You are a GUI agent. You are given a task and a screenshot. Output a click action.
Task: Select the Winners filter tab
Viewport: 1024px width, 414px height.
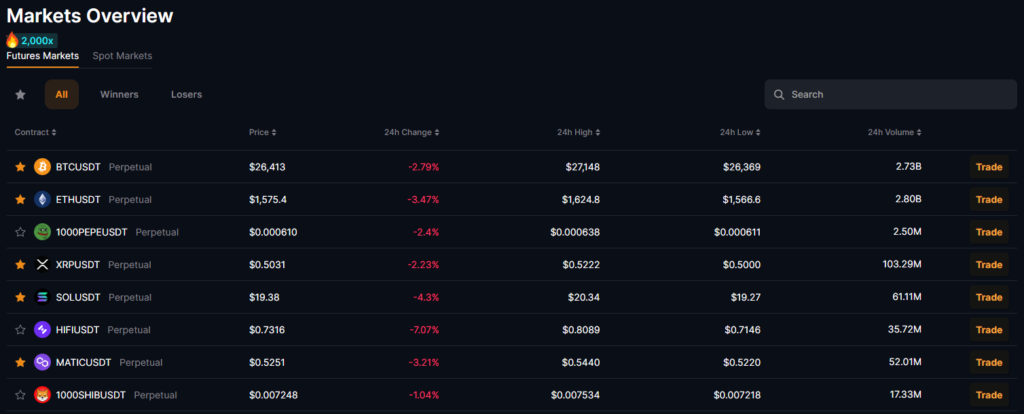pyautogui.click(x=119, y=95)
